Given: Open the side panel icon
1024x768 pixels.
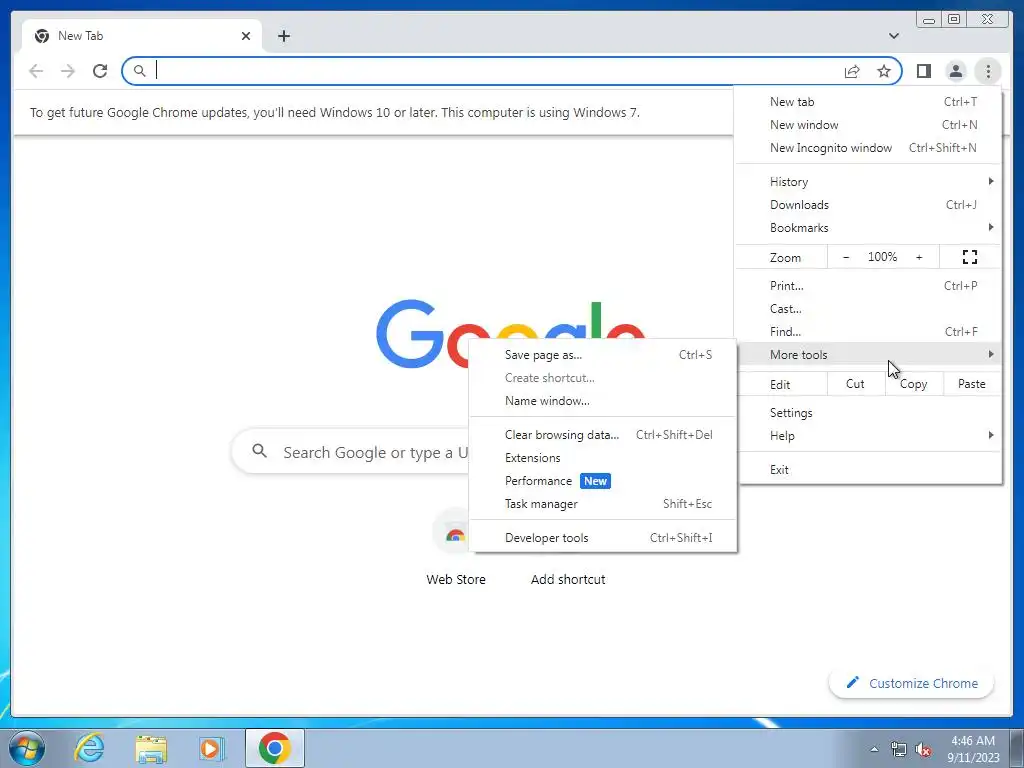Looking at the screenshot, I should pyautogui.click(x=923, y=71).
